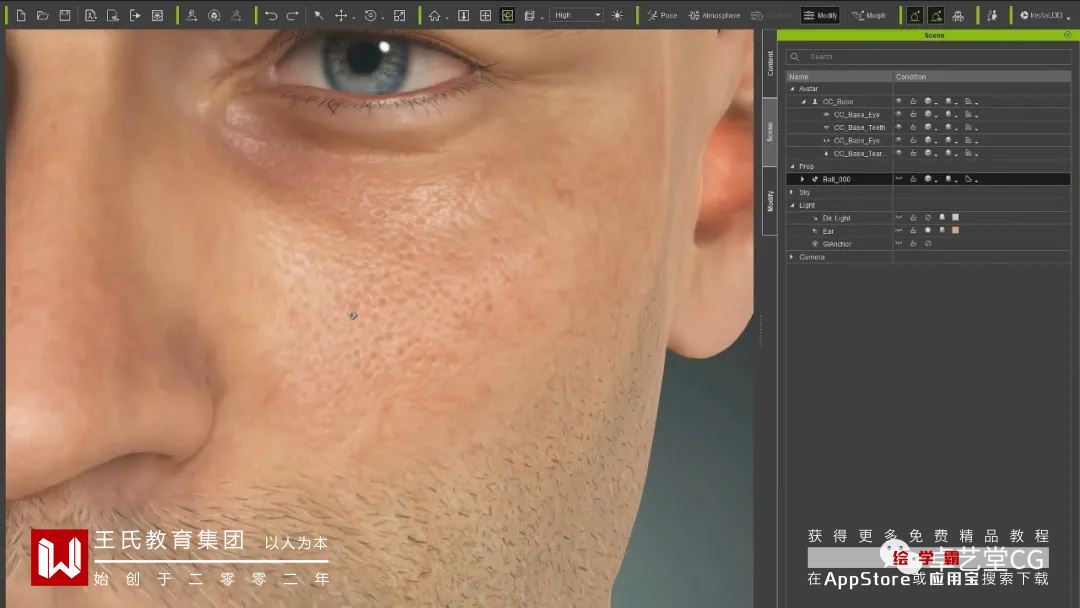Open project with folder icon
Image resolution: width=1080 pixels, height=608 pixels.
[x=43, y=15]
